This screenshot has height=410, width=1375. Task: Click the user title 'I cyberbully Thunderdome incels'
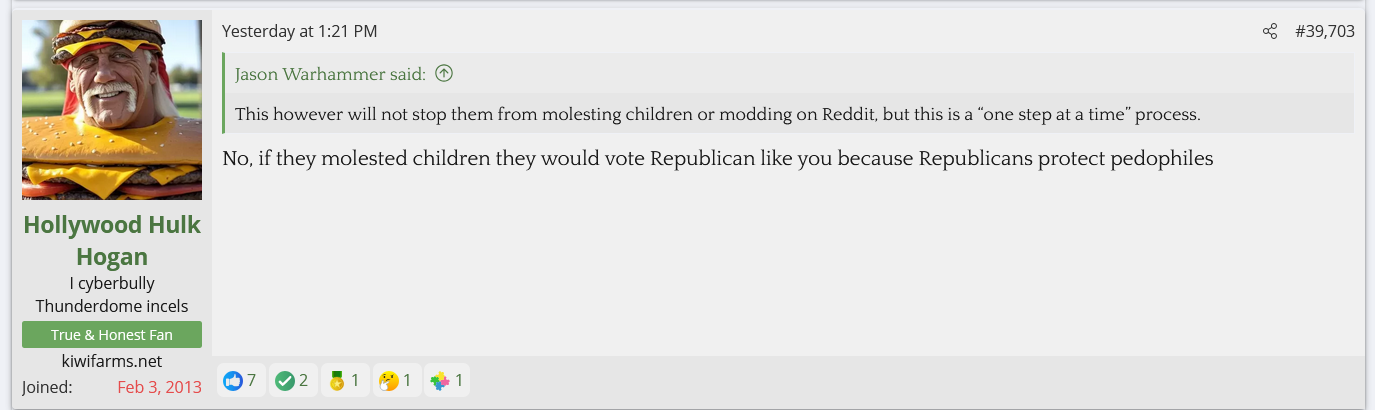[112, 295]
